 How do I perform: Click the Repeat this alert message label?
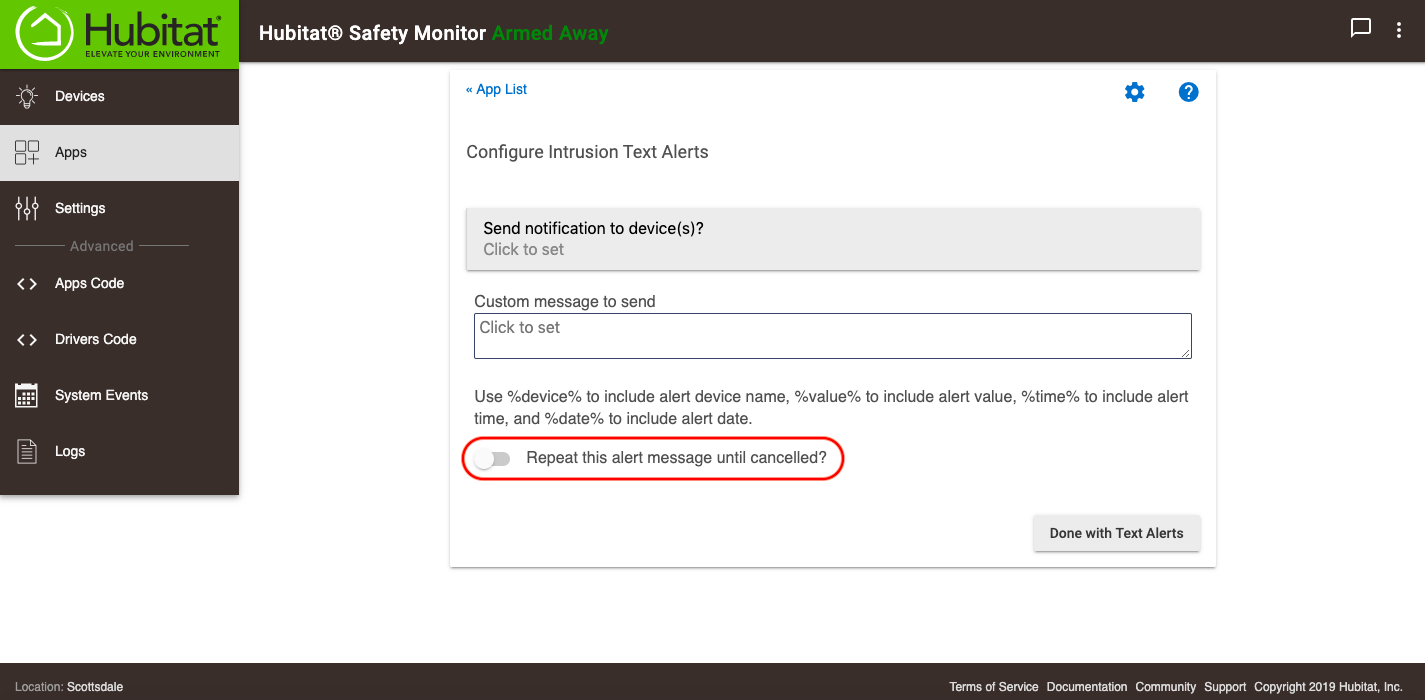(677, 458)
